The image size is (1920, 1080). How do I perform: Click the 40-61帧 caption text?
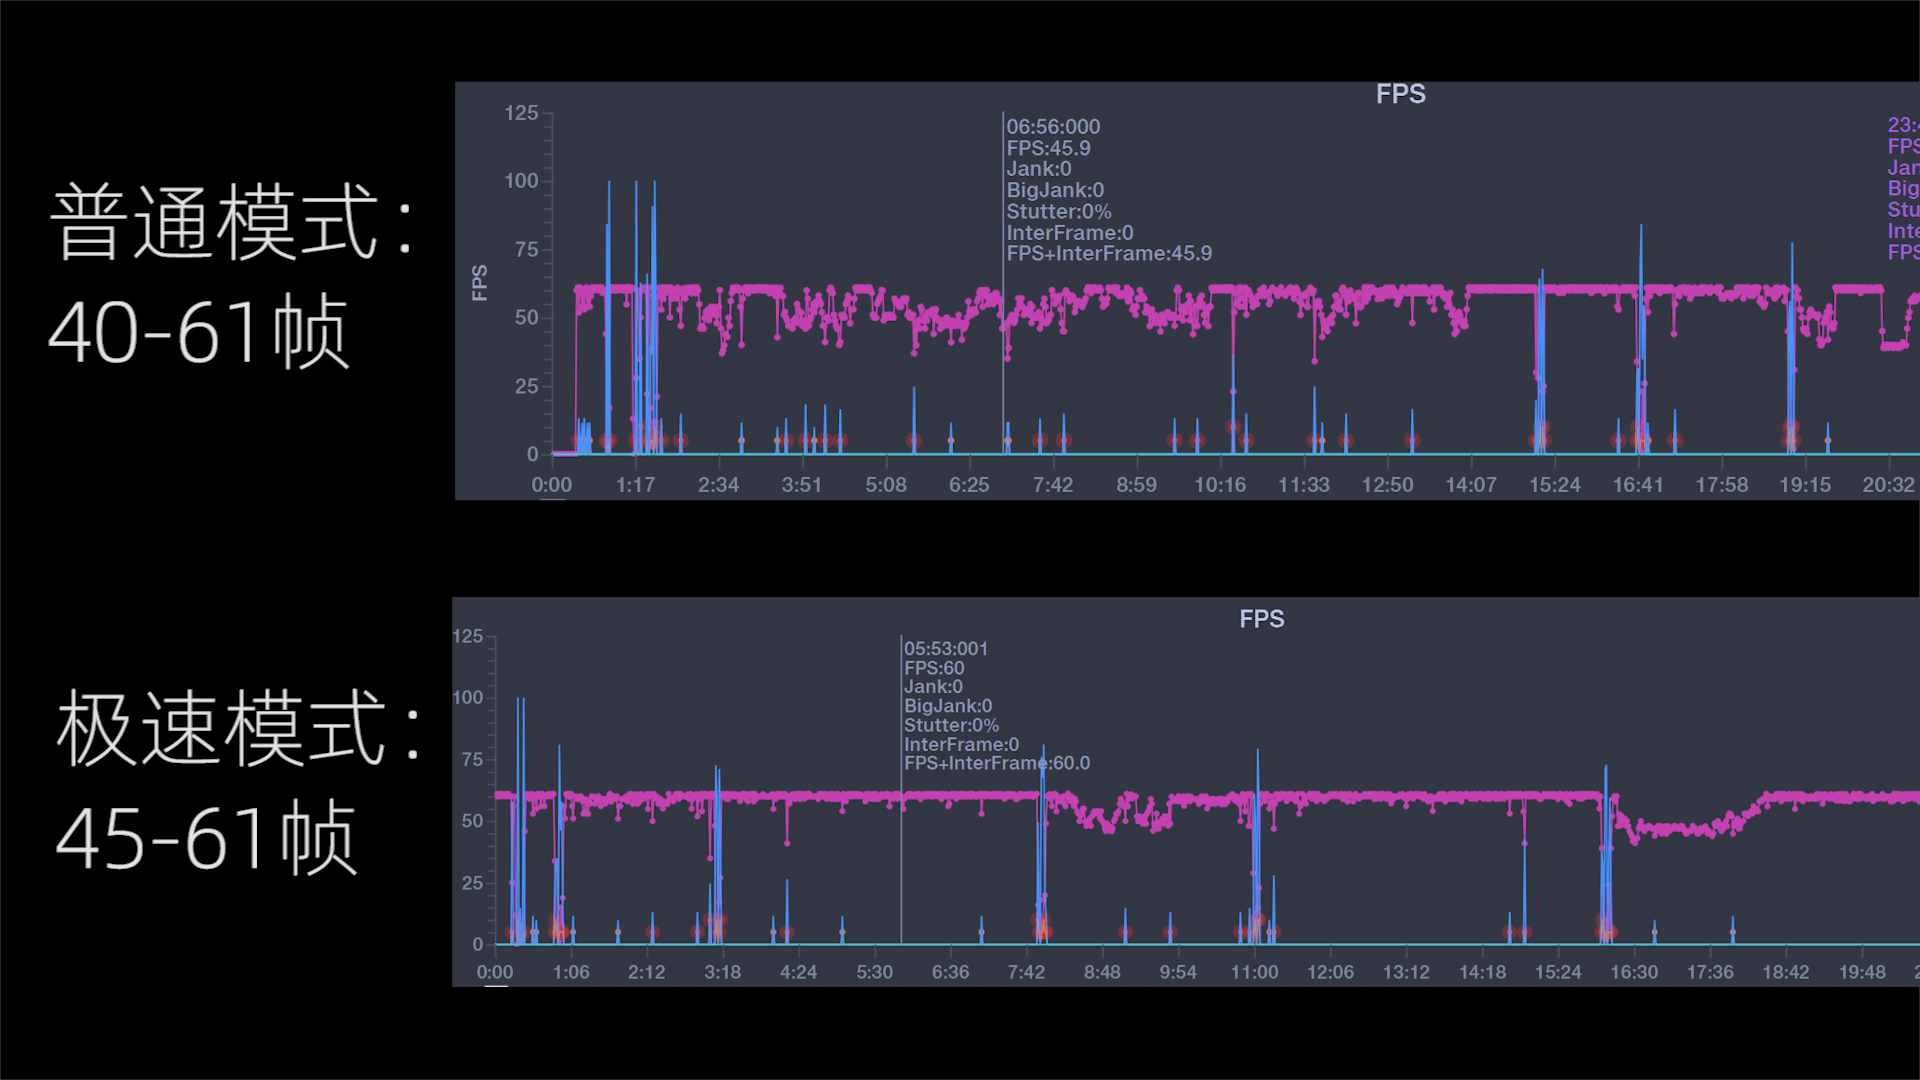(x=198, y=332)
